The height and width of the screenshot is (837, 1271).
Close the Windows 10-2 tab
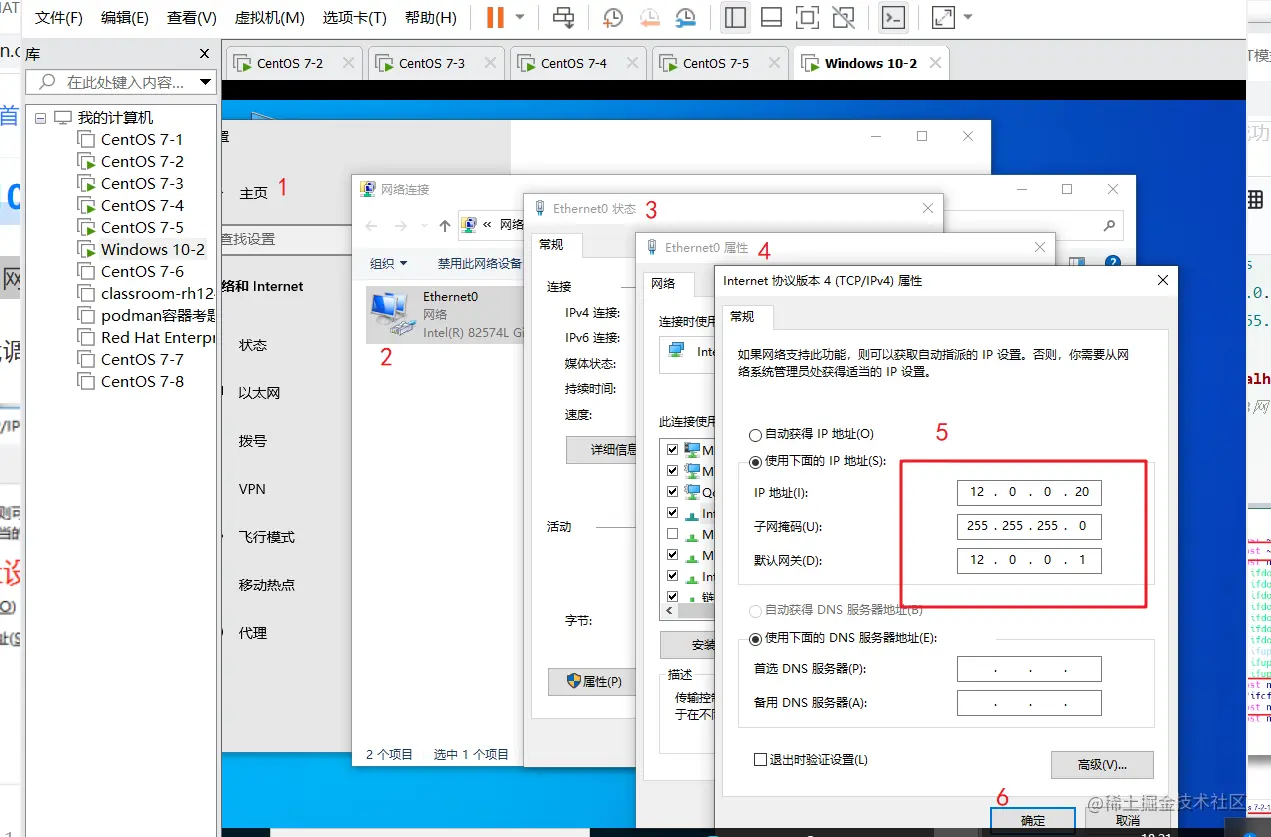(x=935, y=63)
